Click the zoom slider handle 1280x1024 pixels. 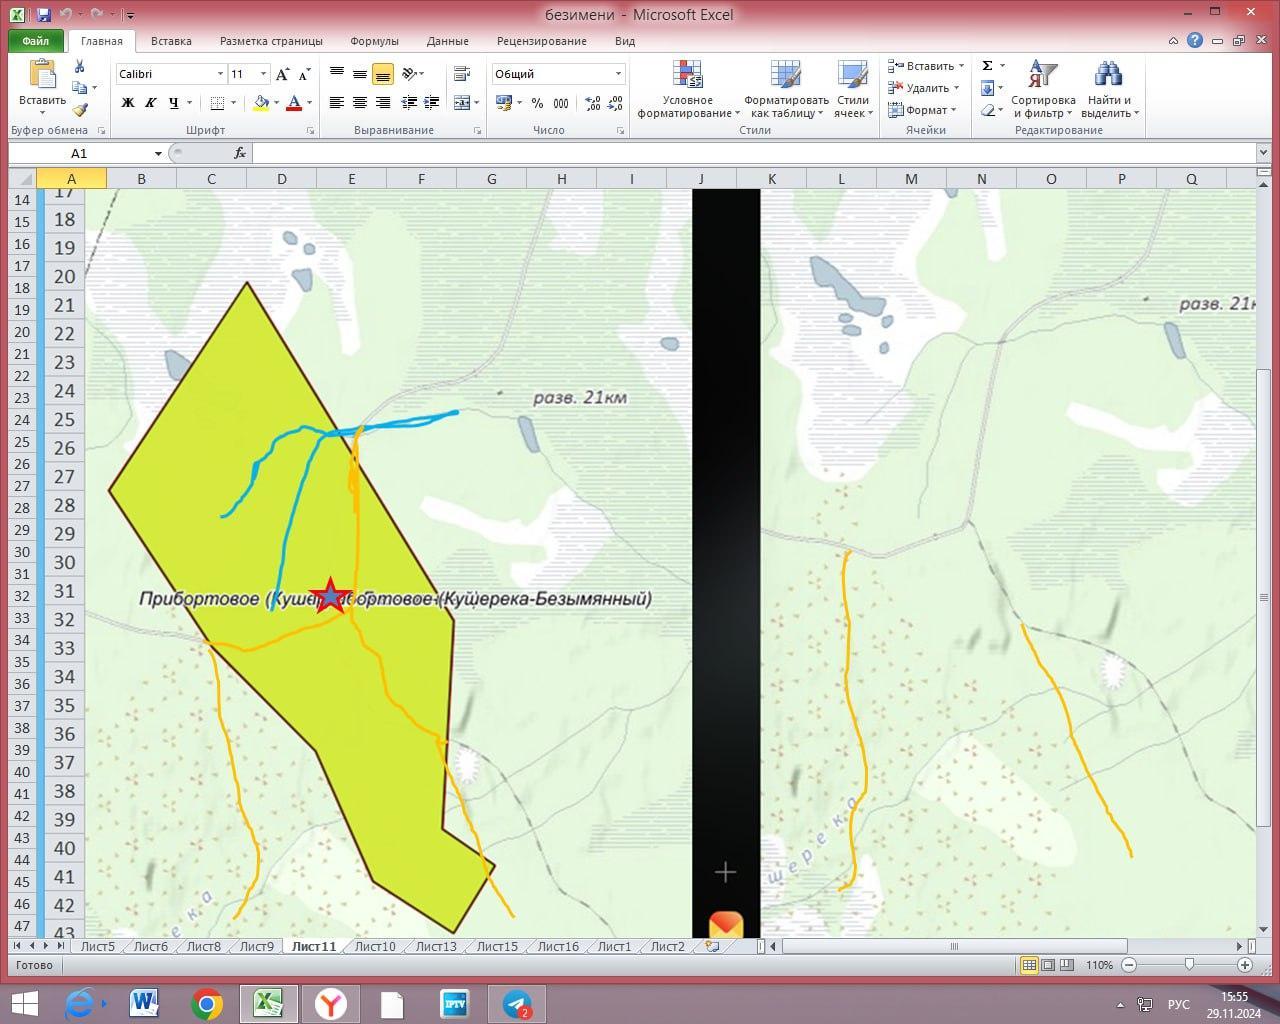pyautogui.click(x=1188, y=965)
